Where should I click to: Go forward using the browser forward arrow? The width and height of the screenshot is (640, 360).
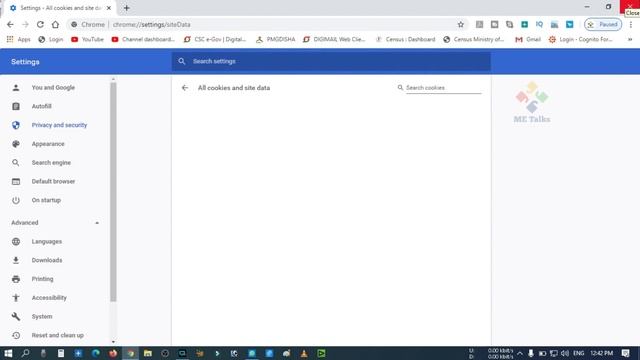coord(25,24)
